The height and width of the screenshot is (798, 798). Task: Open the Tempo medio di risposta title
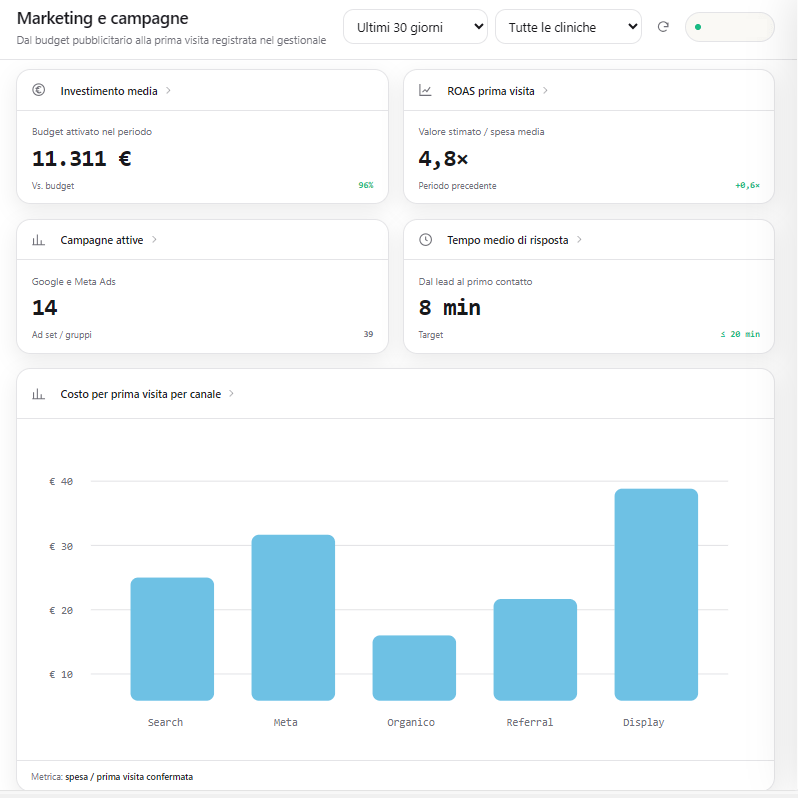pyautogui.click(x=507, y=240)
